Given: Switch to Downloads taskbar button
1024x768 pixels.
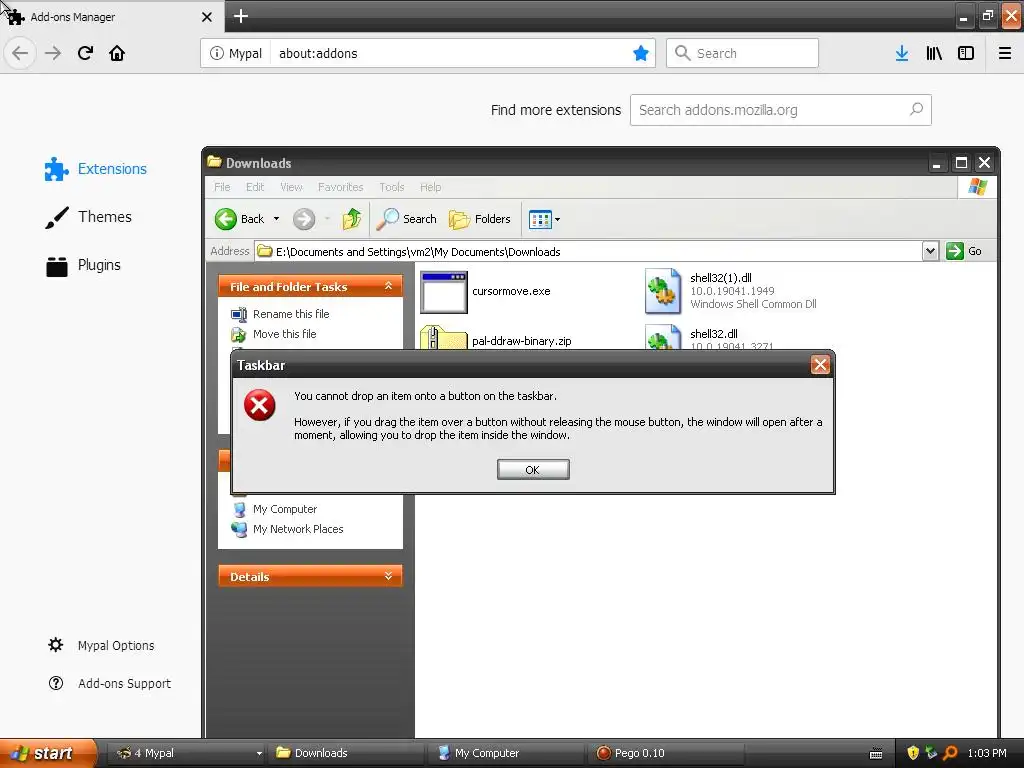Looking at the screenshot, I should point(346,753).
